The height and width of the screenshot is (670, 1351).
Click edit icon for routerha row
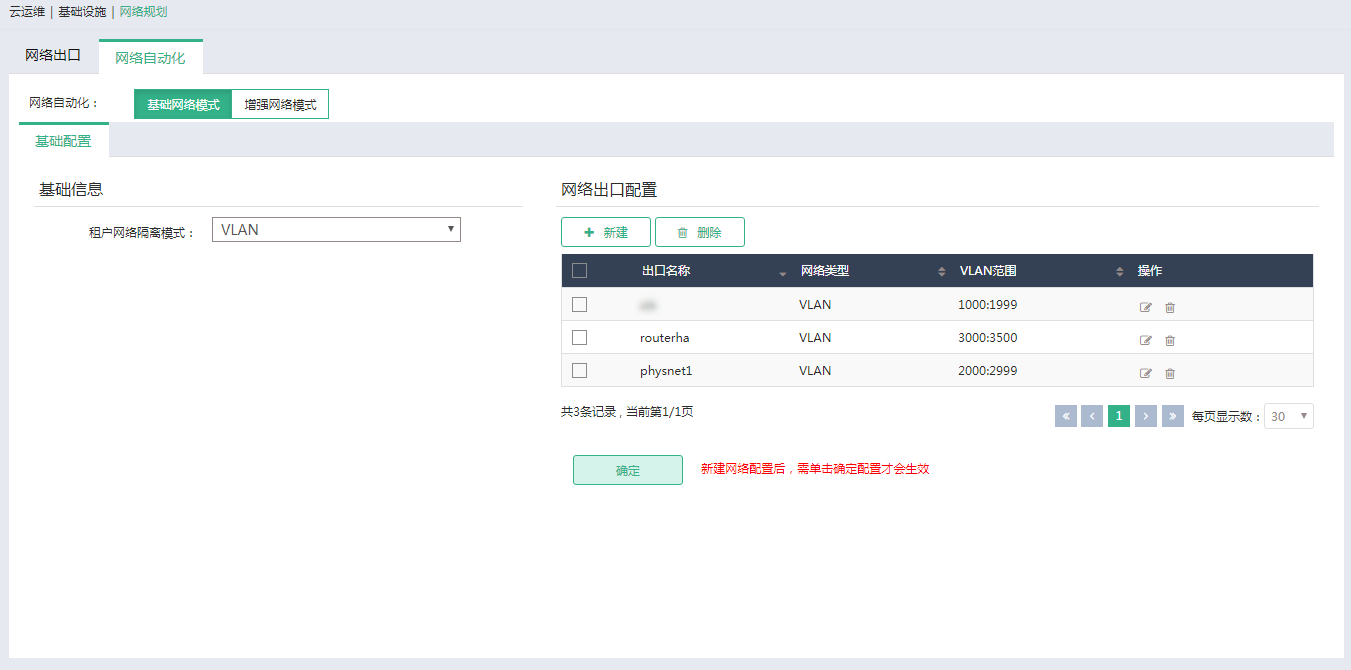[1146, 340]
